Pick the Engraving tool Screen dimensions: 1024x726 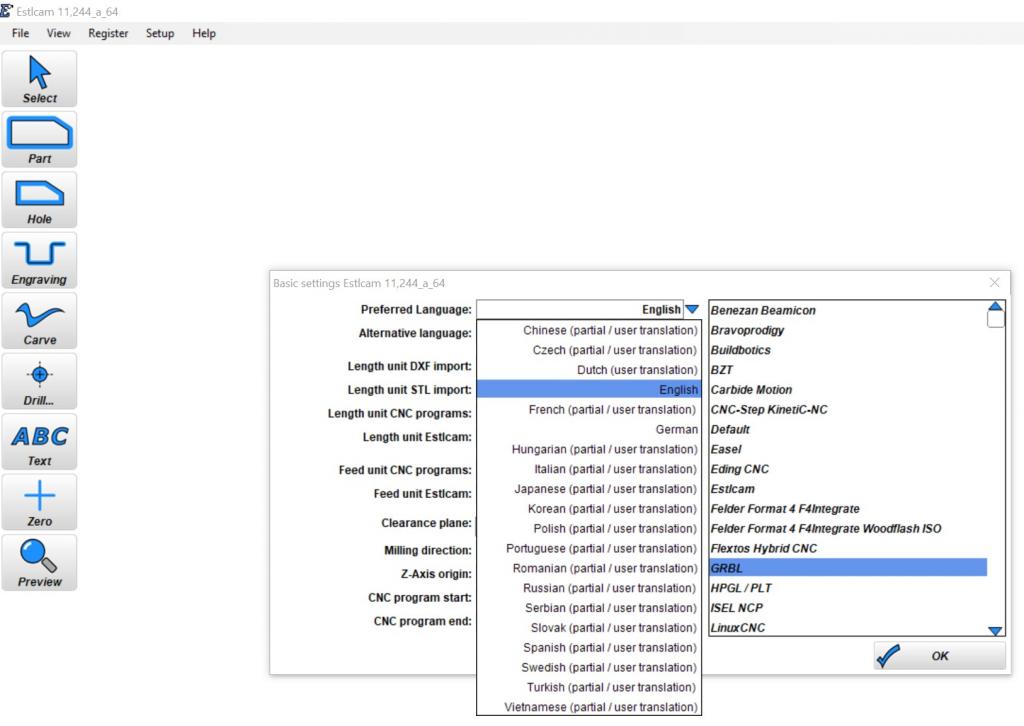point(40,260)
